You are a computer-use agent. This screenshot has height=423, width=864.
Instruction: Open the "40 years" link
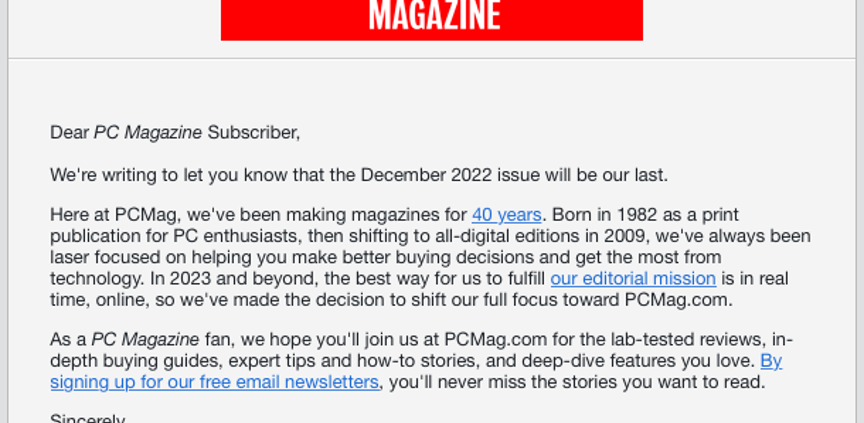coord(506,214)
